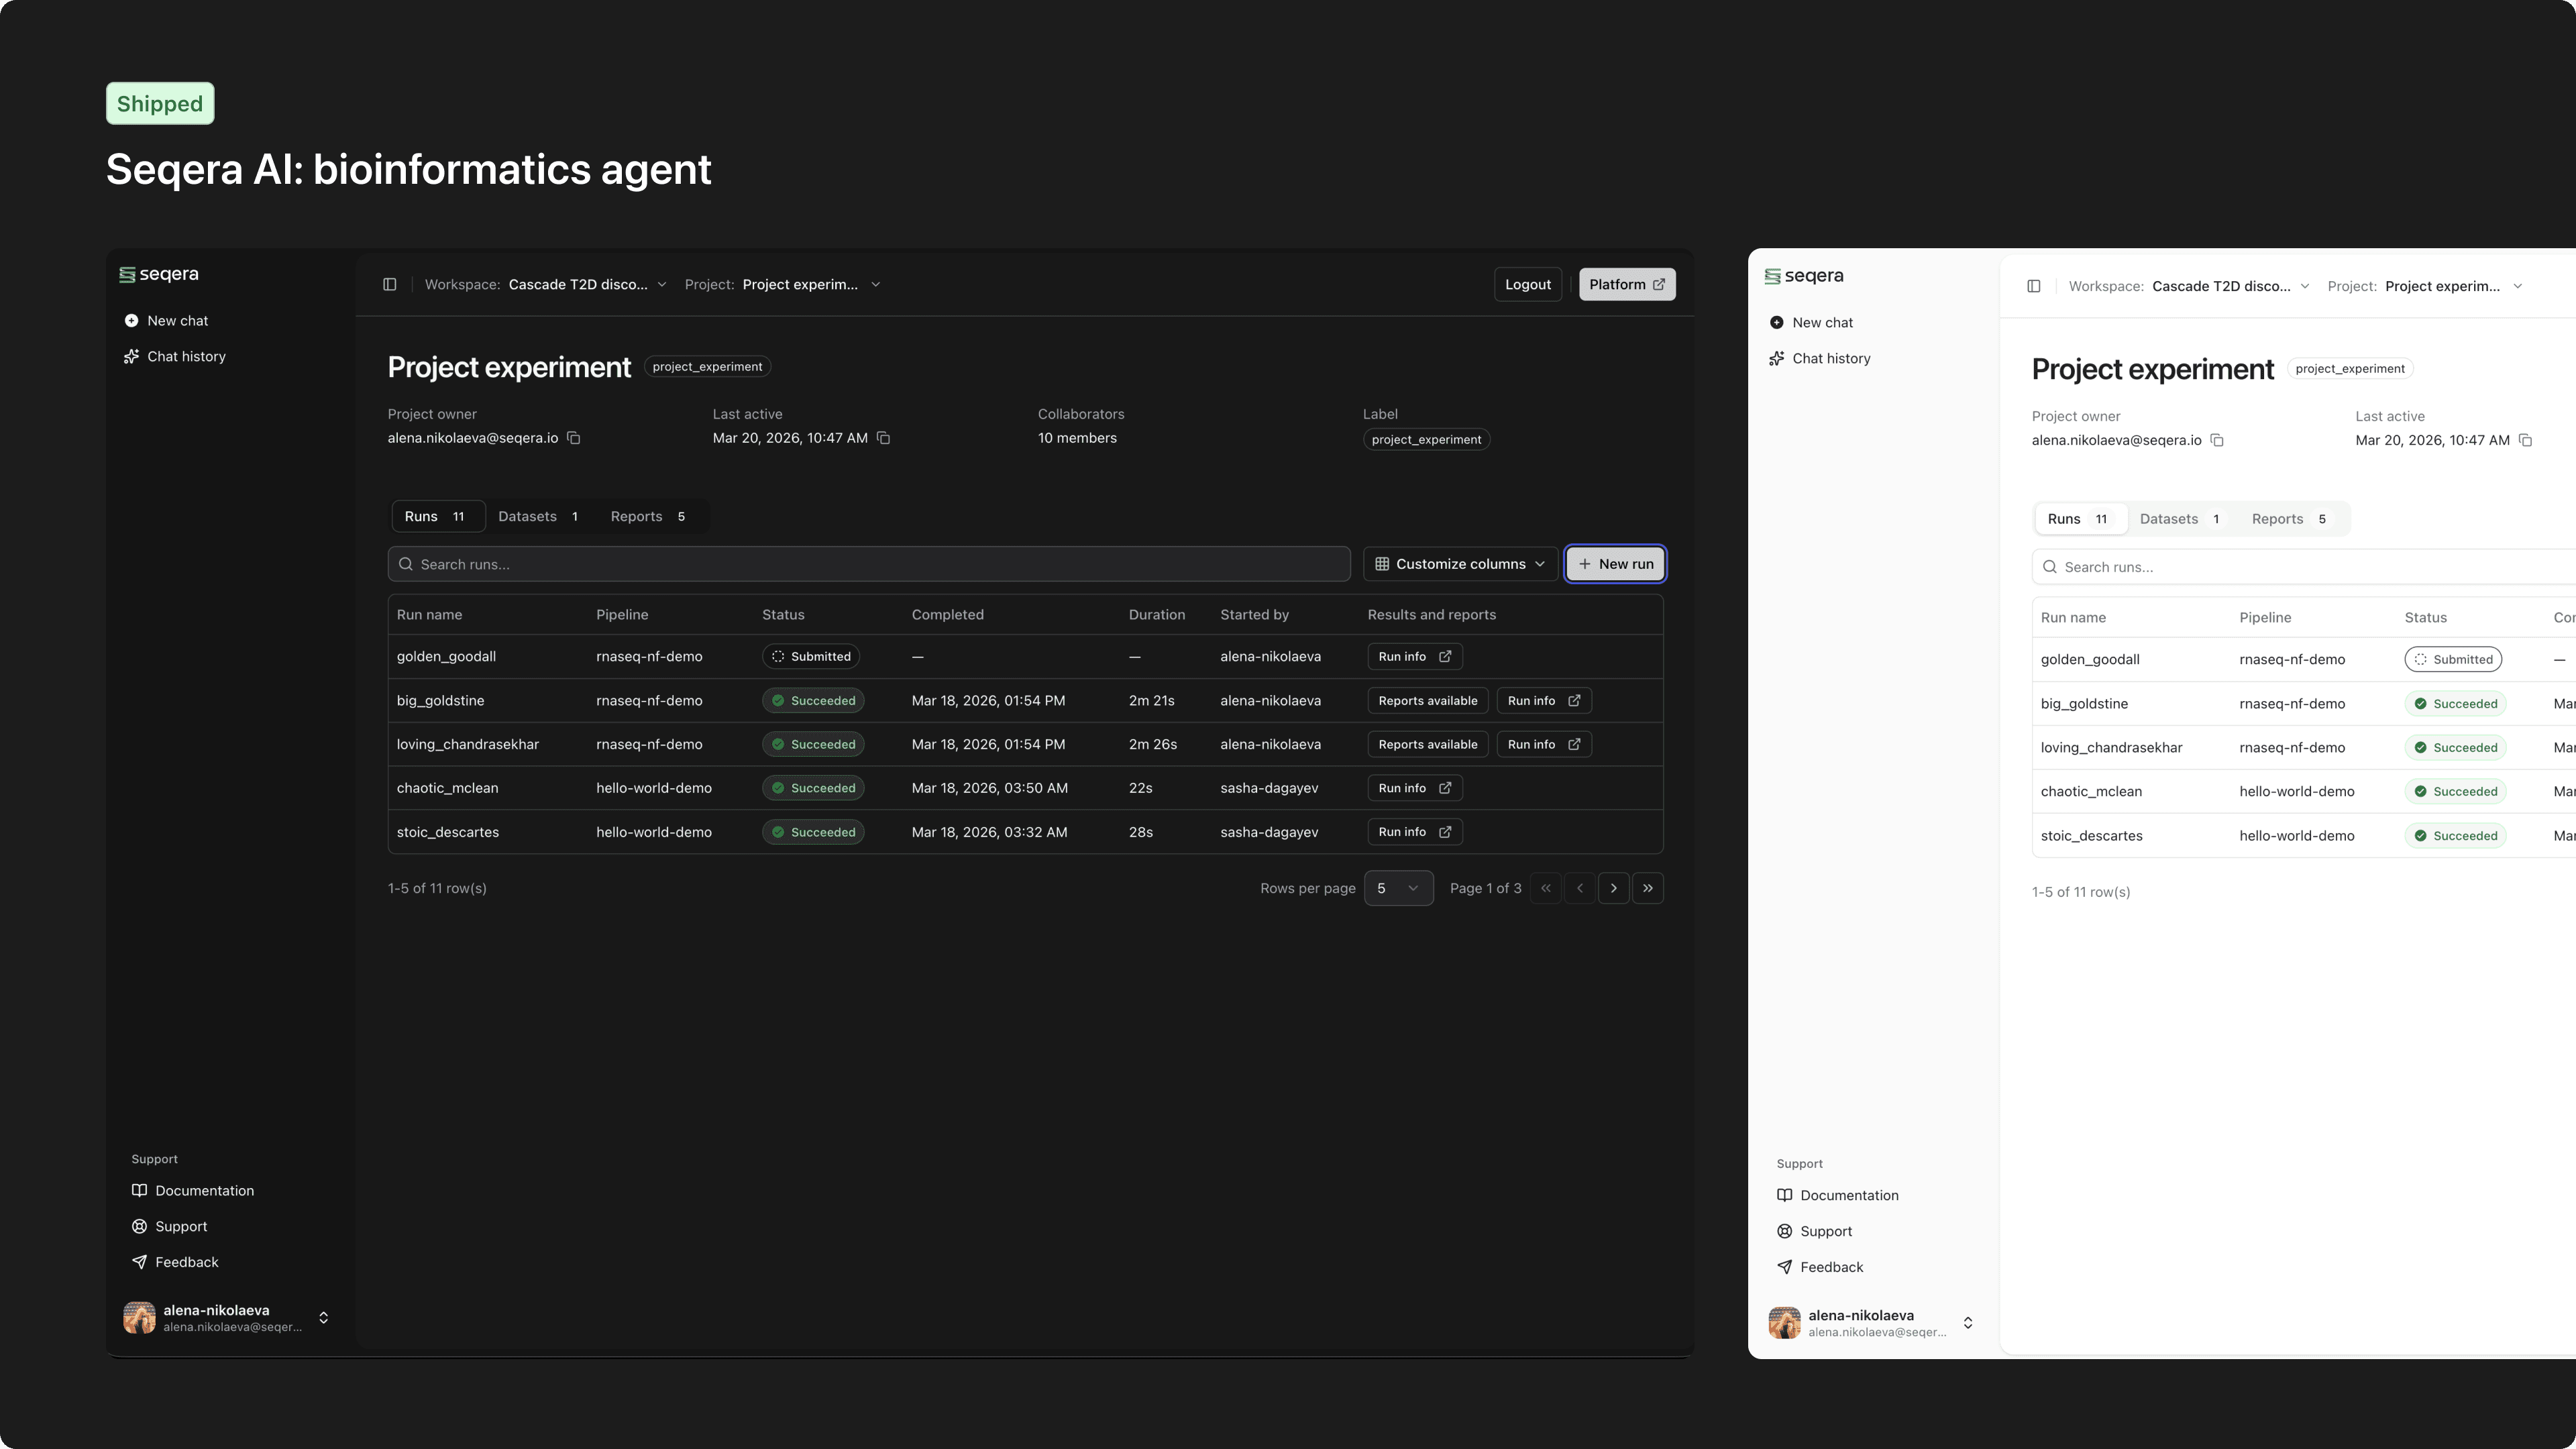
Task: Open Run info for golden_goodall
Action: (x=1413, y=656)
